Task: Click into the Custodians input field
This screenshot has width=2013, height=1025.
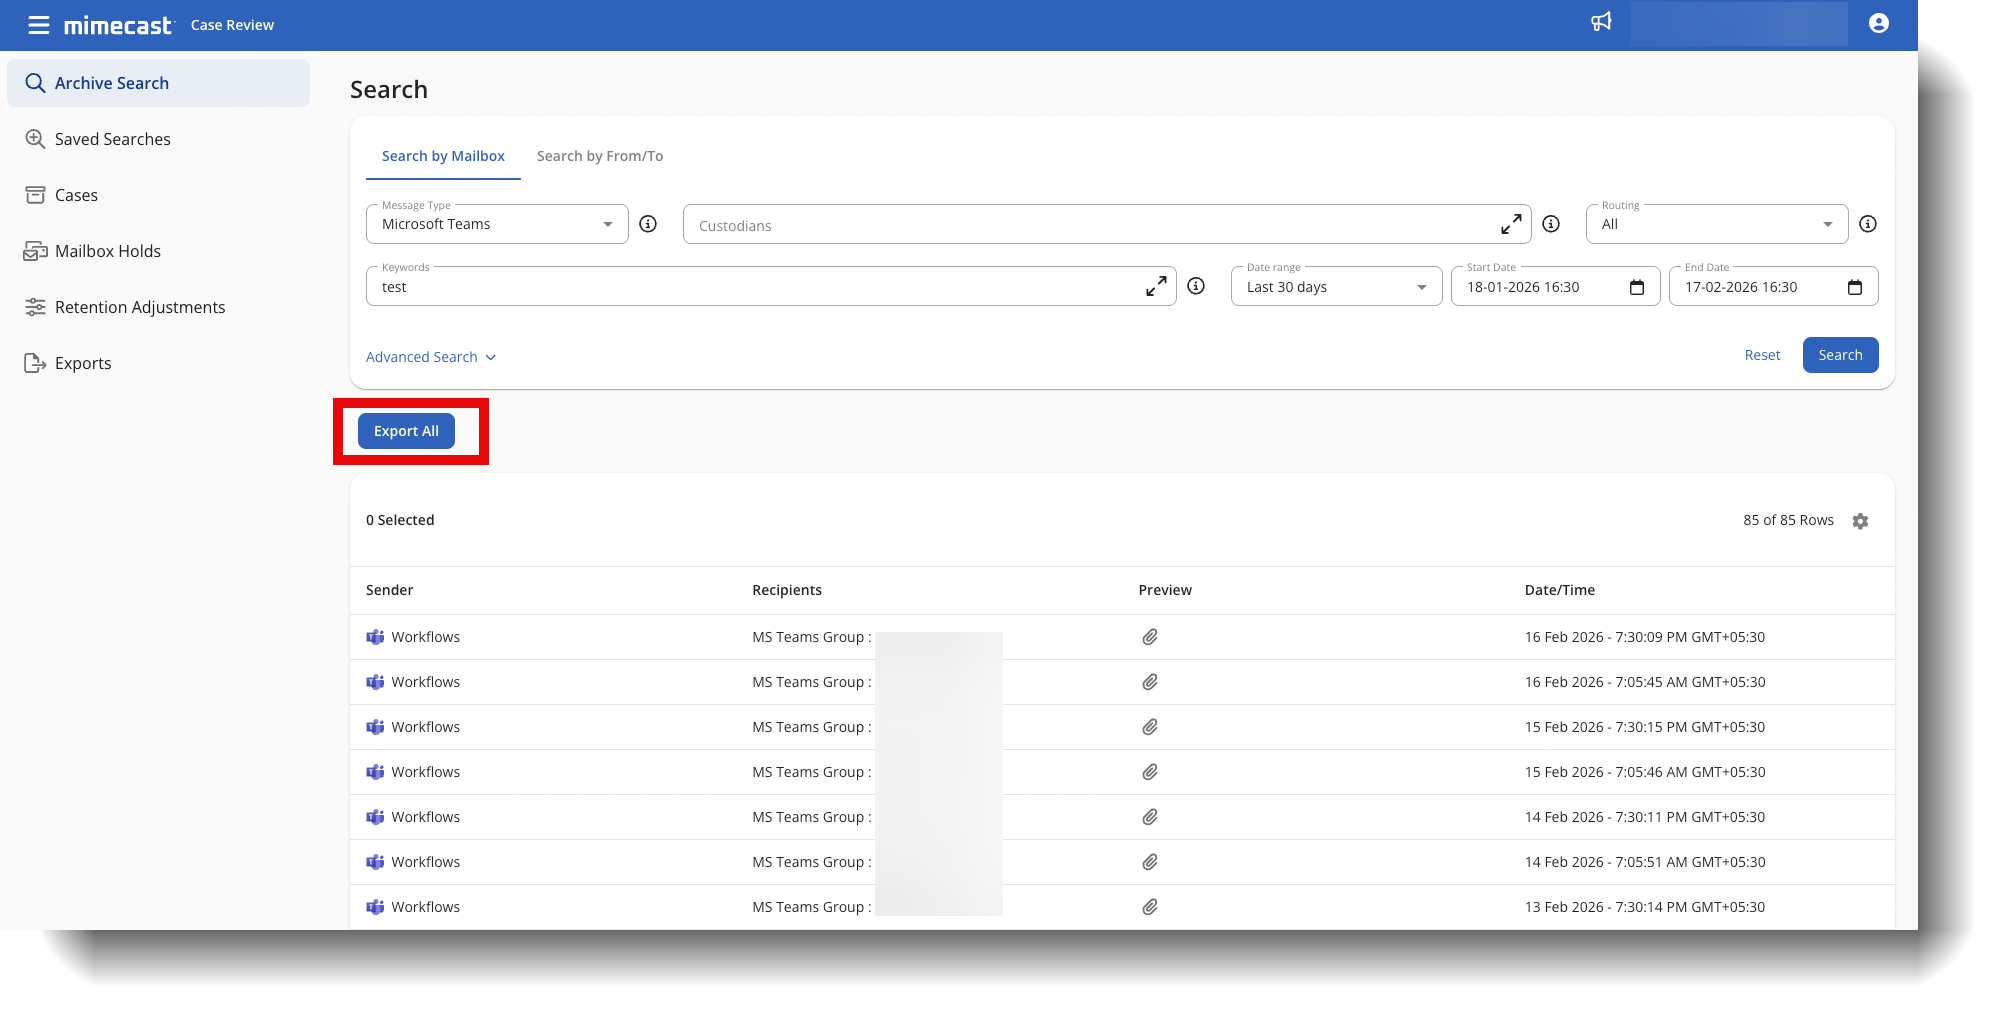Action: pyautogui.click(x=1090, y=226)
